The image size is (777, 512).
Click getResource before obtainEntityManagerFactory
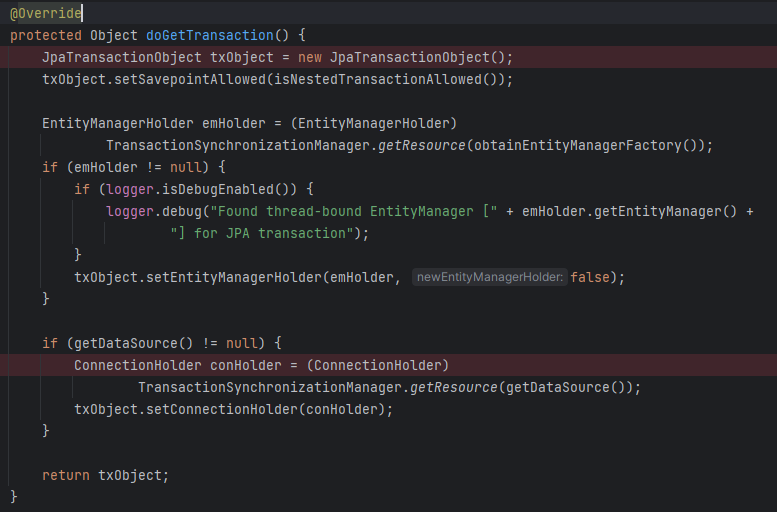(x=422, y=145)
